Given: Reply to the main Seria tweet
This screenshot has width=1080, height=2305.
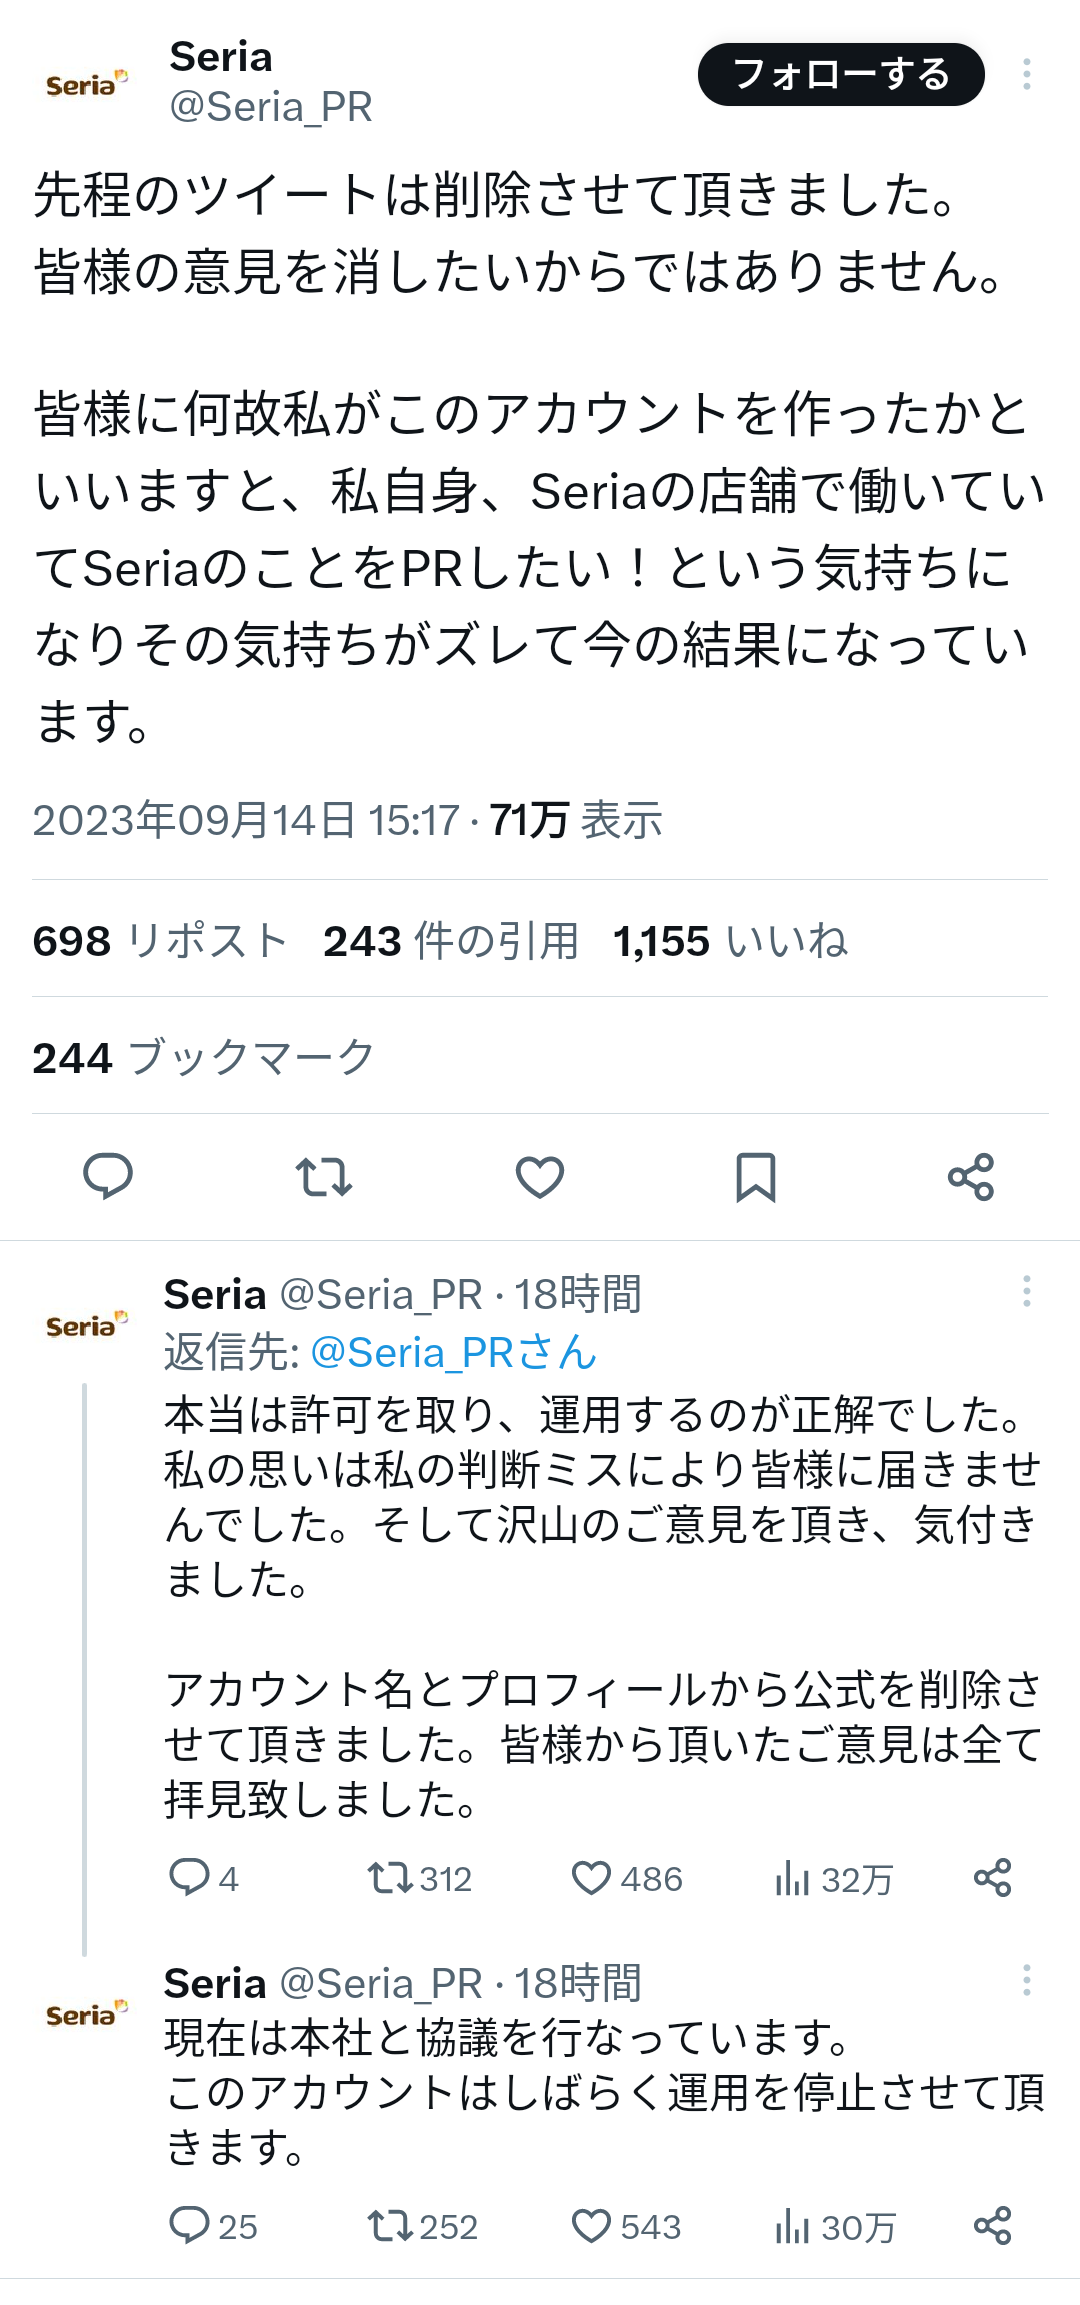Looking at the screenshot, I should pyautogui.click(x=108, y=1176).
